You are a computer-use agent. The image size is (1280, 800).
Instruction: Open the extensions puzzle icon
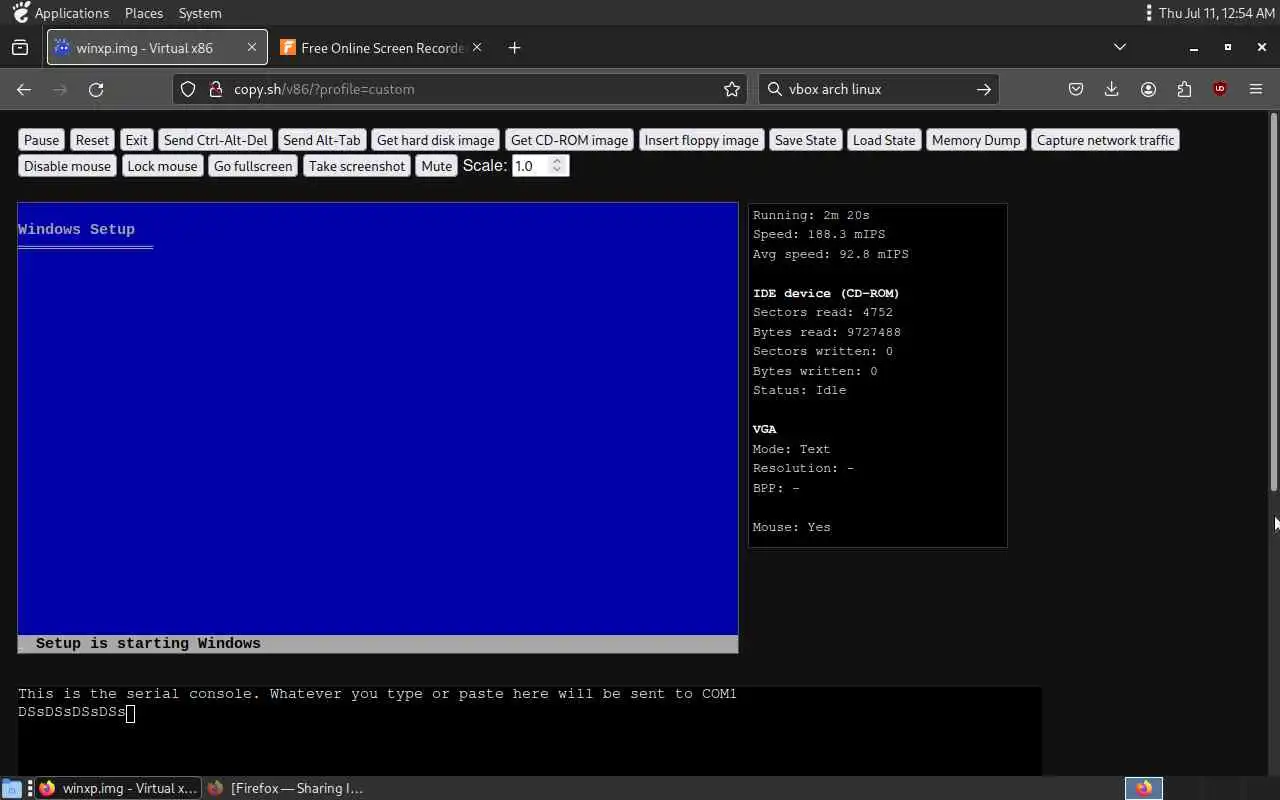click(1184, 89)
